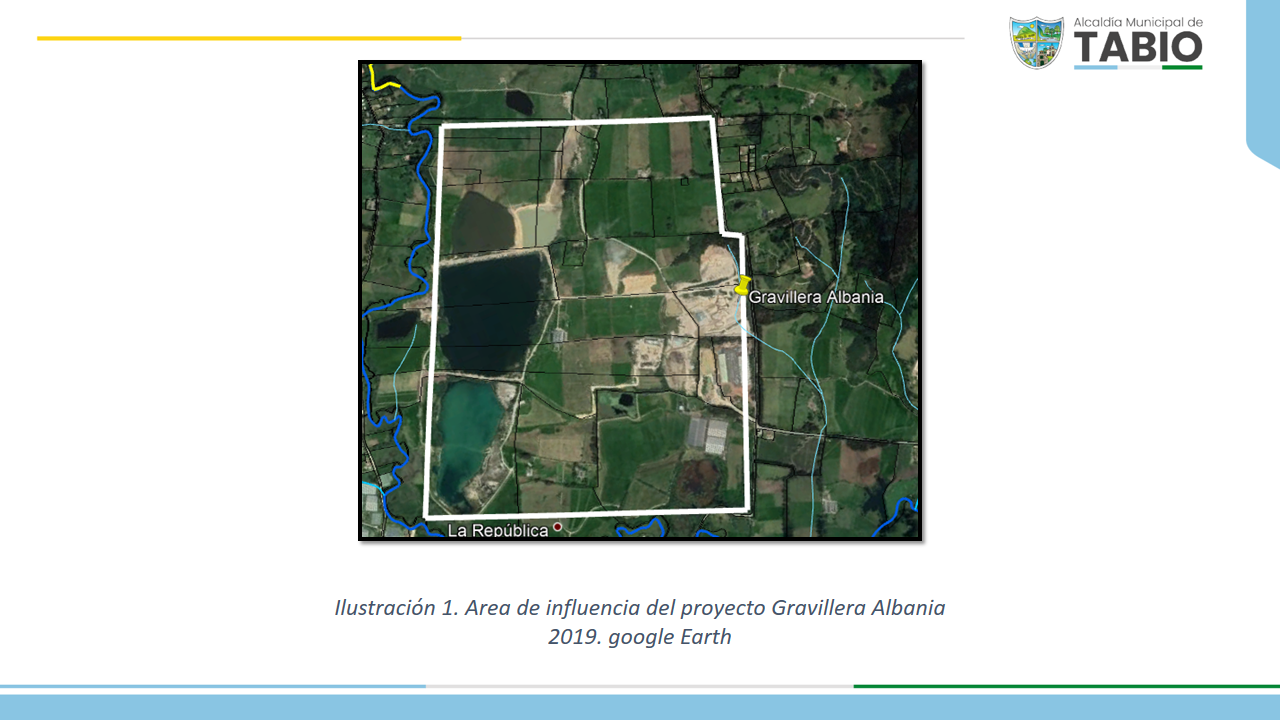Click the white greenhouse buildings on the map
Viewport: 1280px width, 720px height.
pyautogui.click(x=707, y=434)
